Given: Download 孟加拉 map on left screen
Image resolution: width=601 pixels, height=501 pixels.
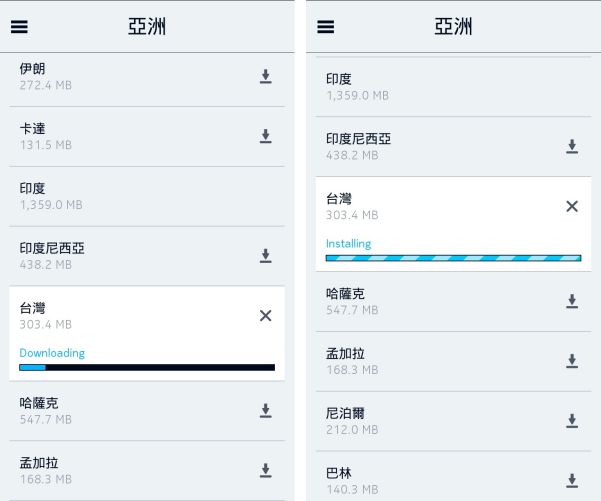Looking at the screenshot, I should [x=266, y=470].
